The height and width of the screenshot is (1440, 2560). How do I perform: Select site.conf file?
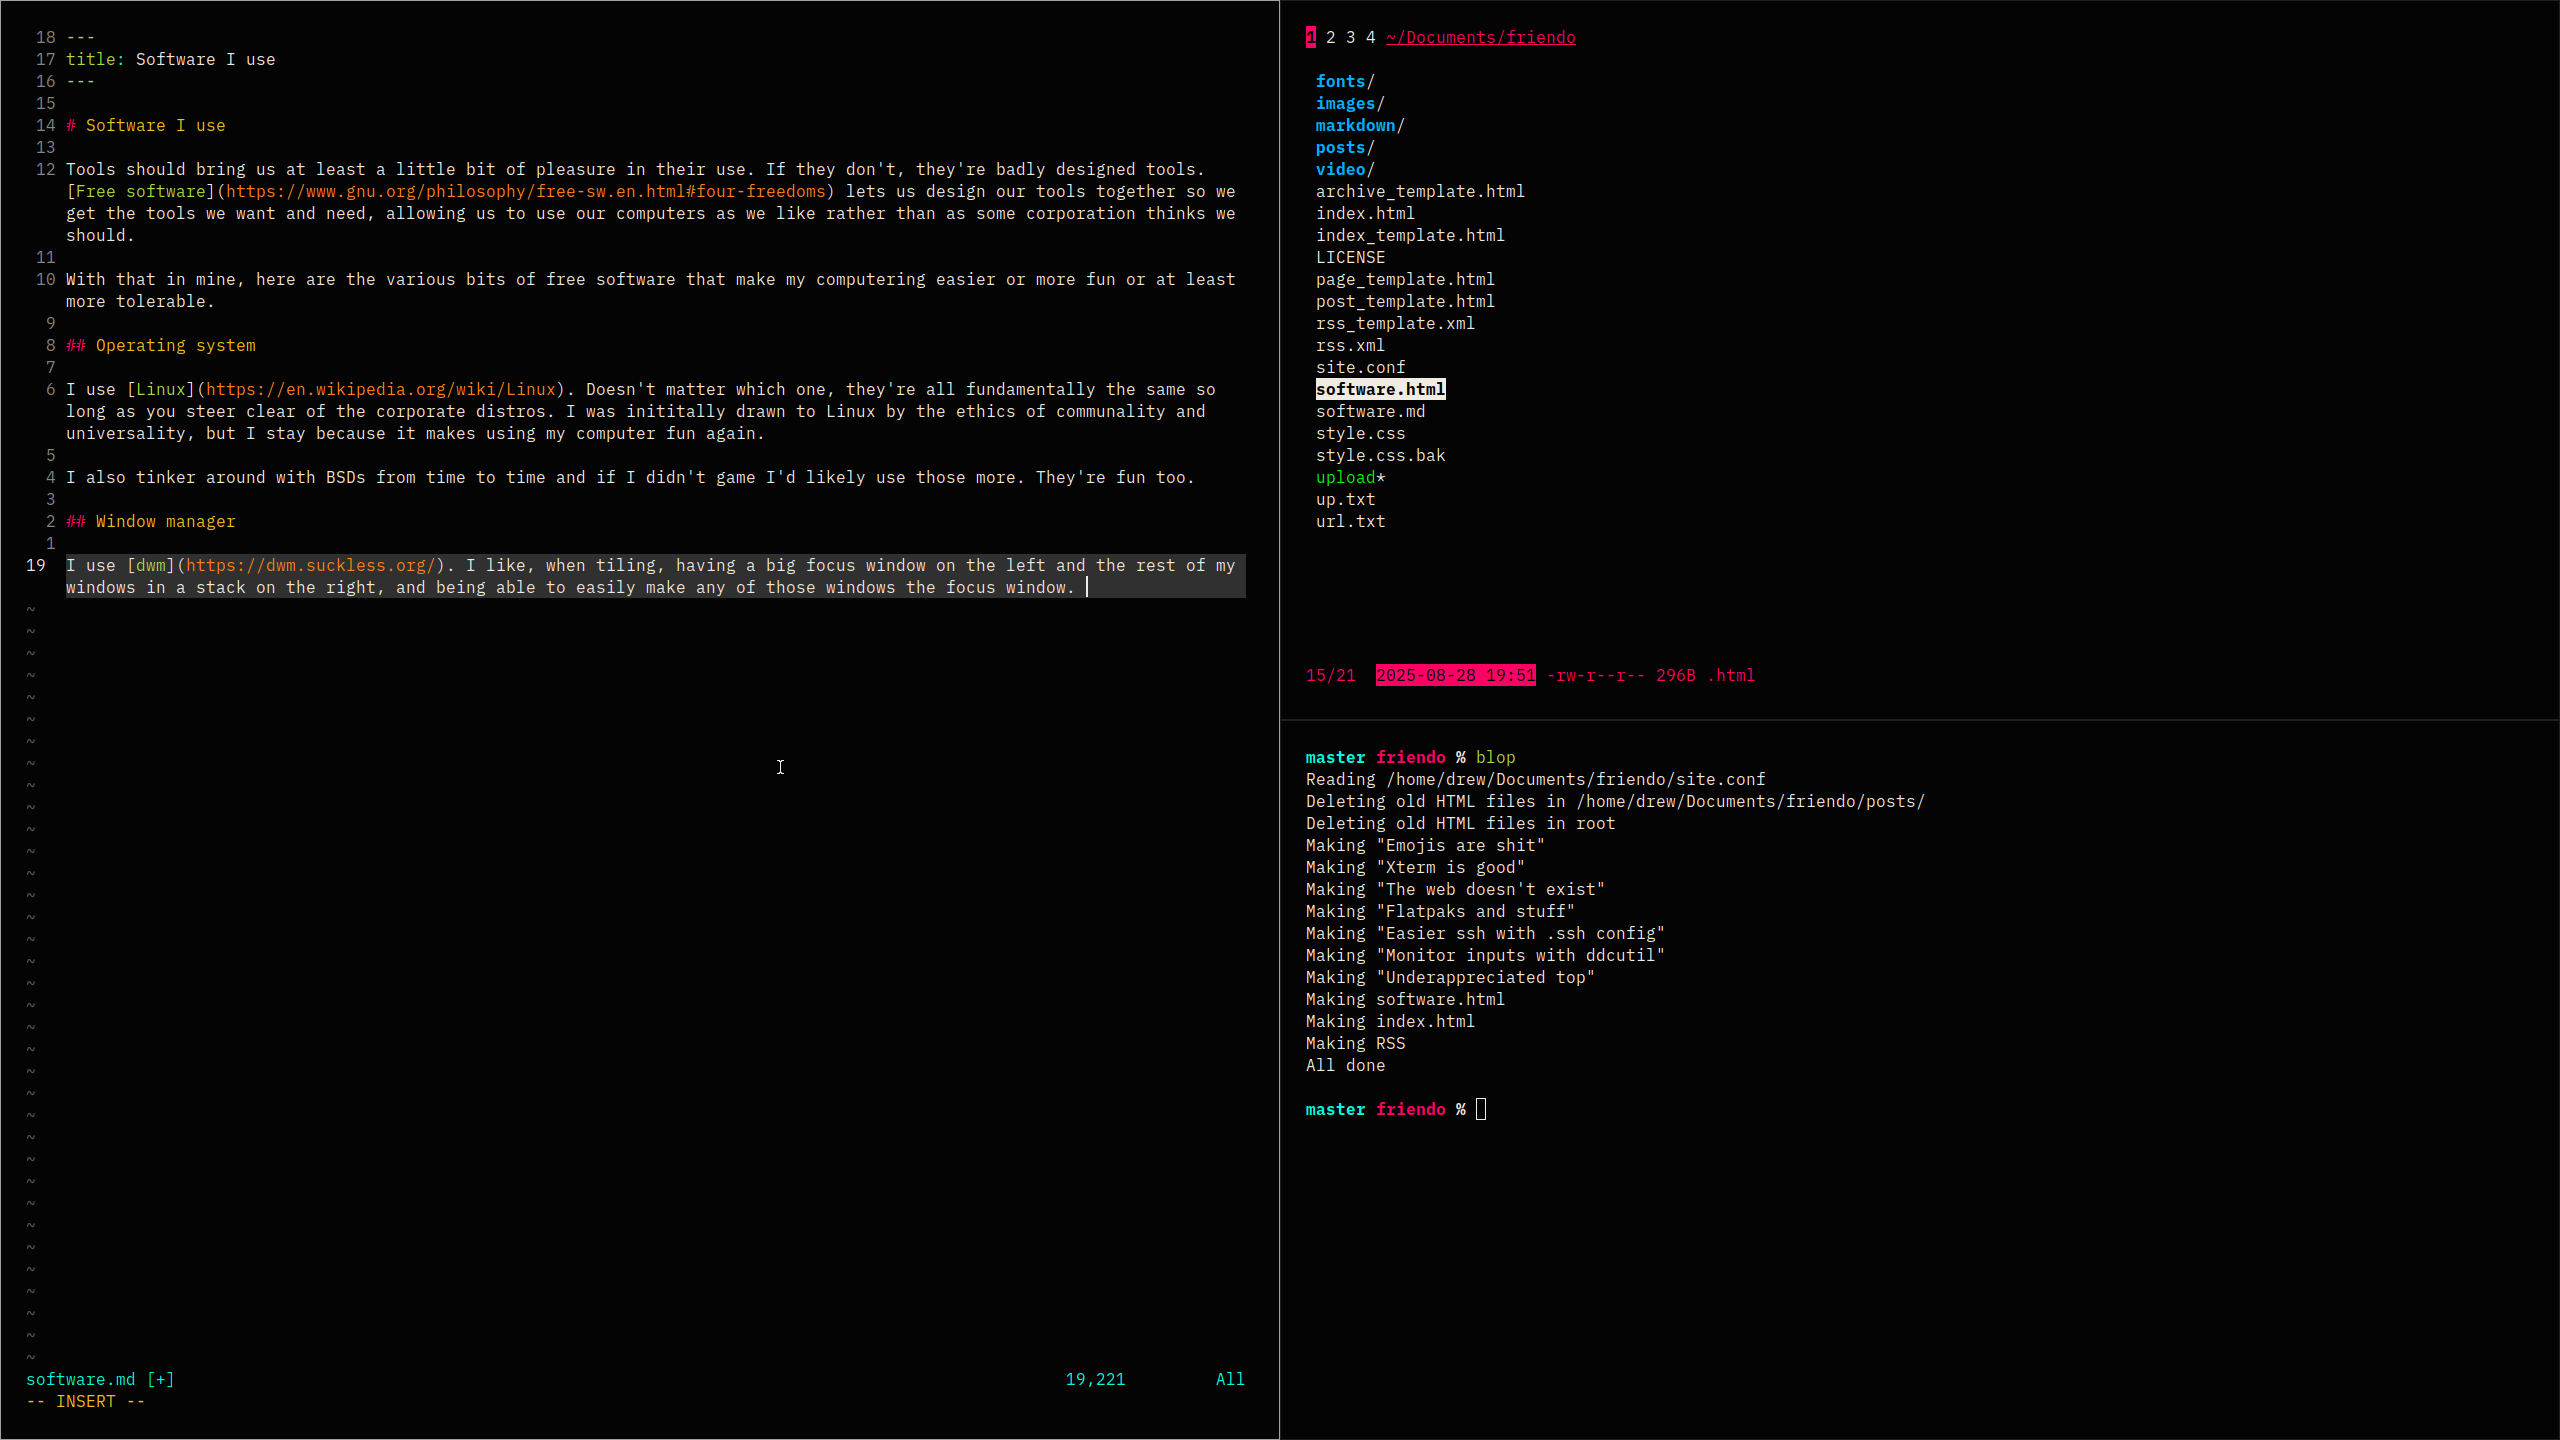[1360, 367]
